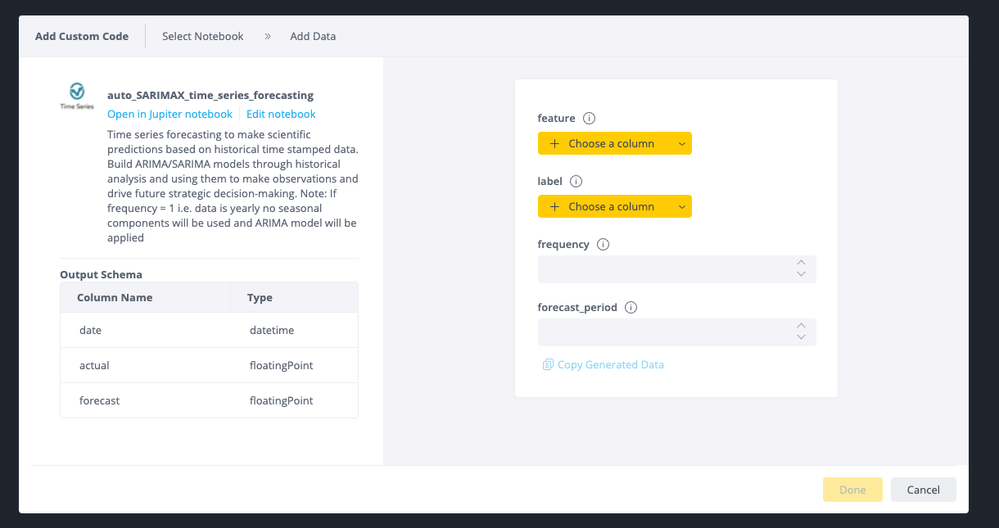The height and width of the screenshot is (528, 999).
Task: Click the Time Series notebook logo
Action: (x=77, y=98)
